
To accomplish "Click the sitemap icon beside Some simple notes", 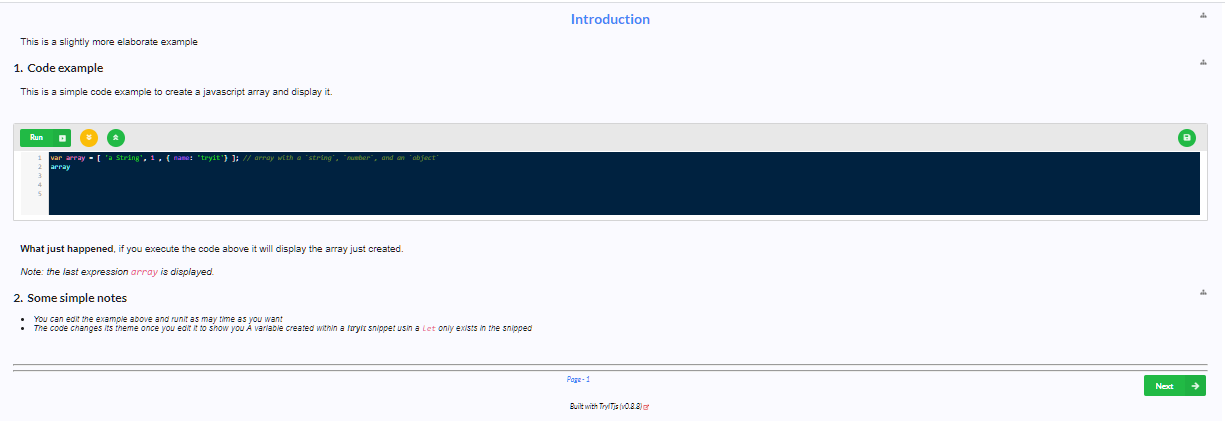I will click(x=1203, y=293).
